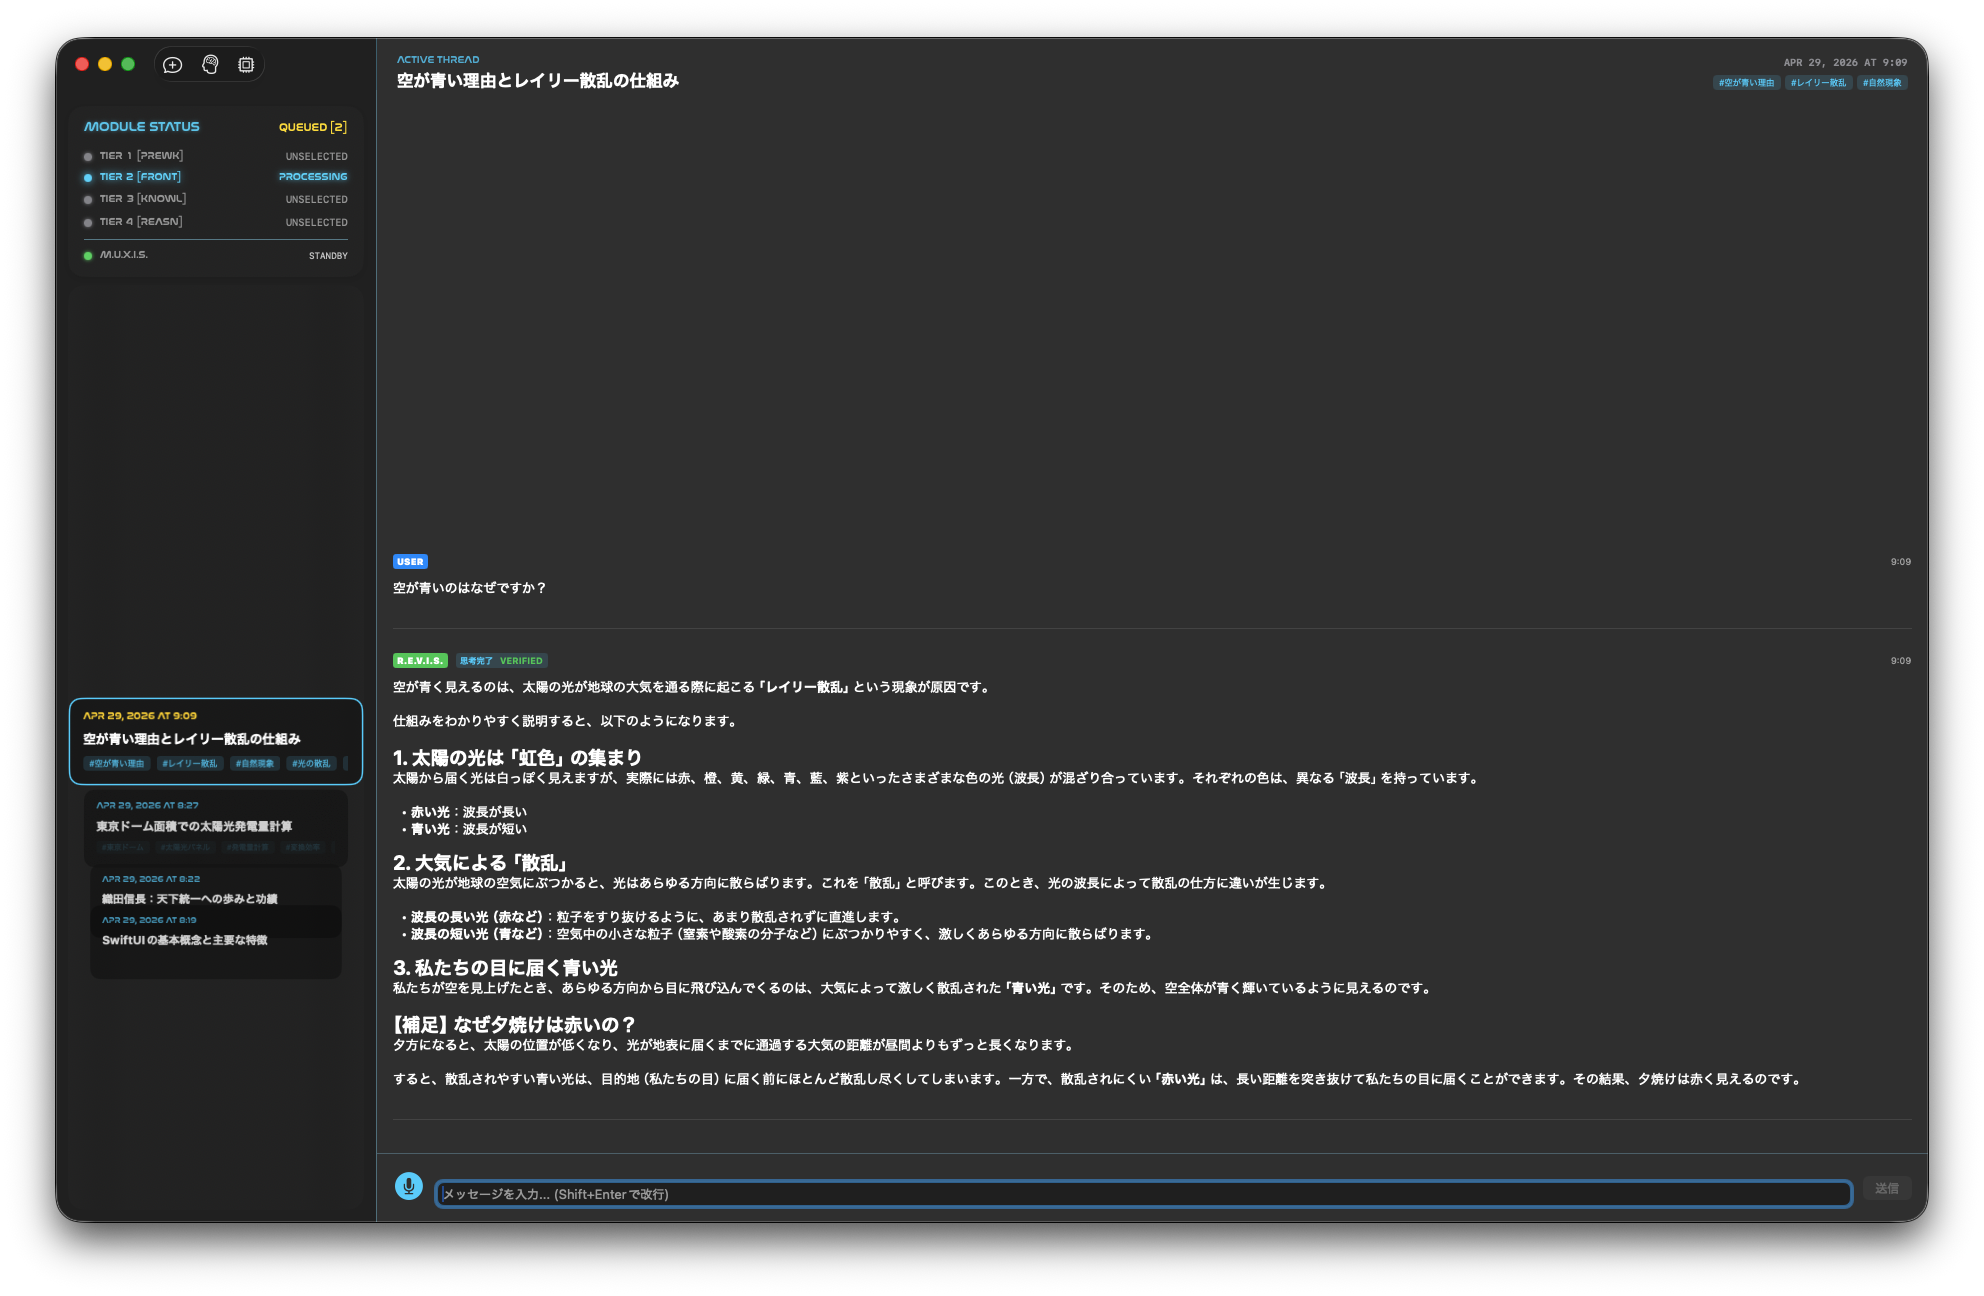This screenshot has height=1296, width=1984.
Task: Click the green M.U.X.I.S. status indicator
Action: tap(88, 256)
